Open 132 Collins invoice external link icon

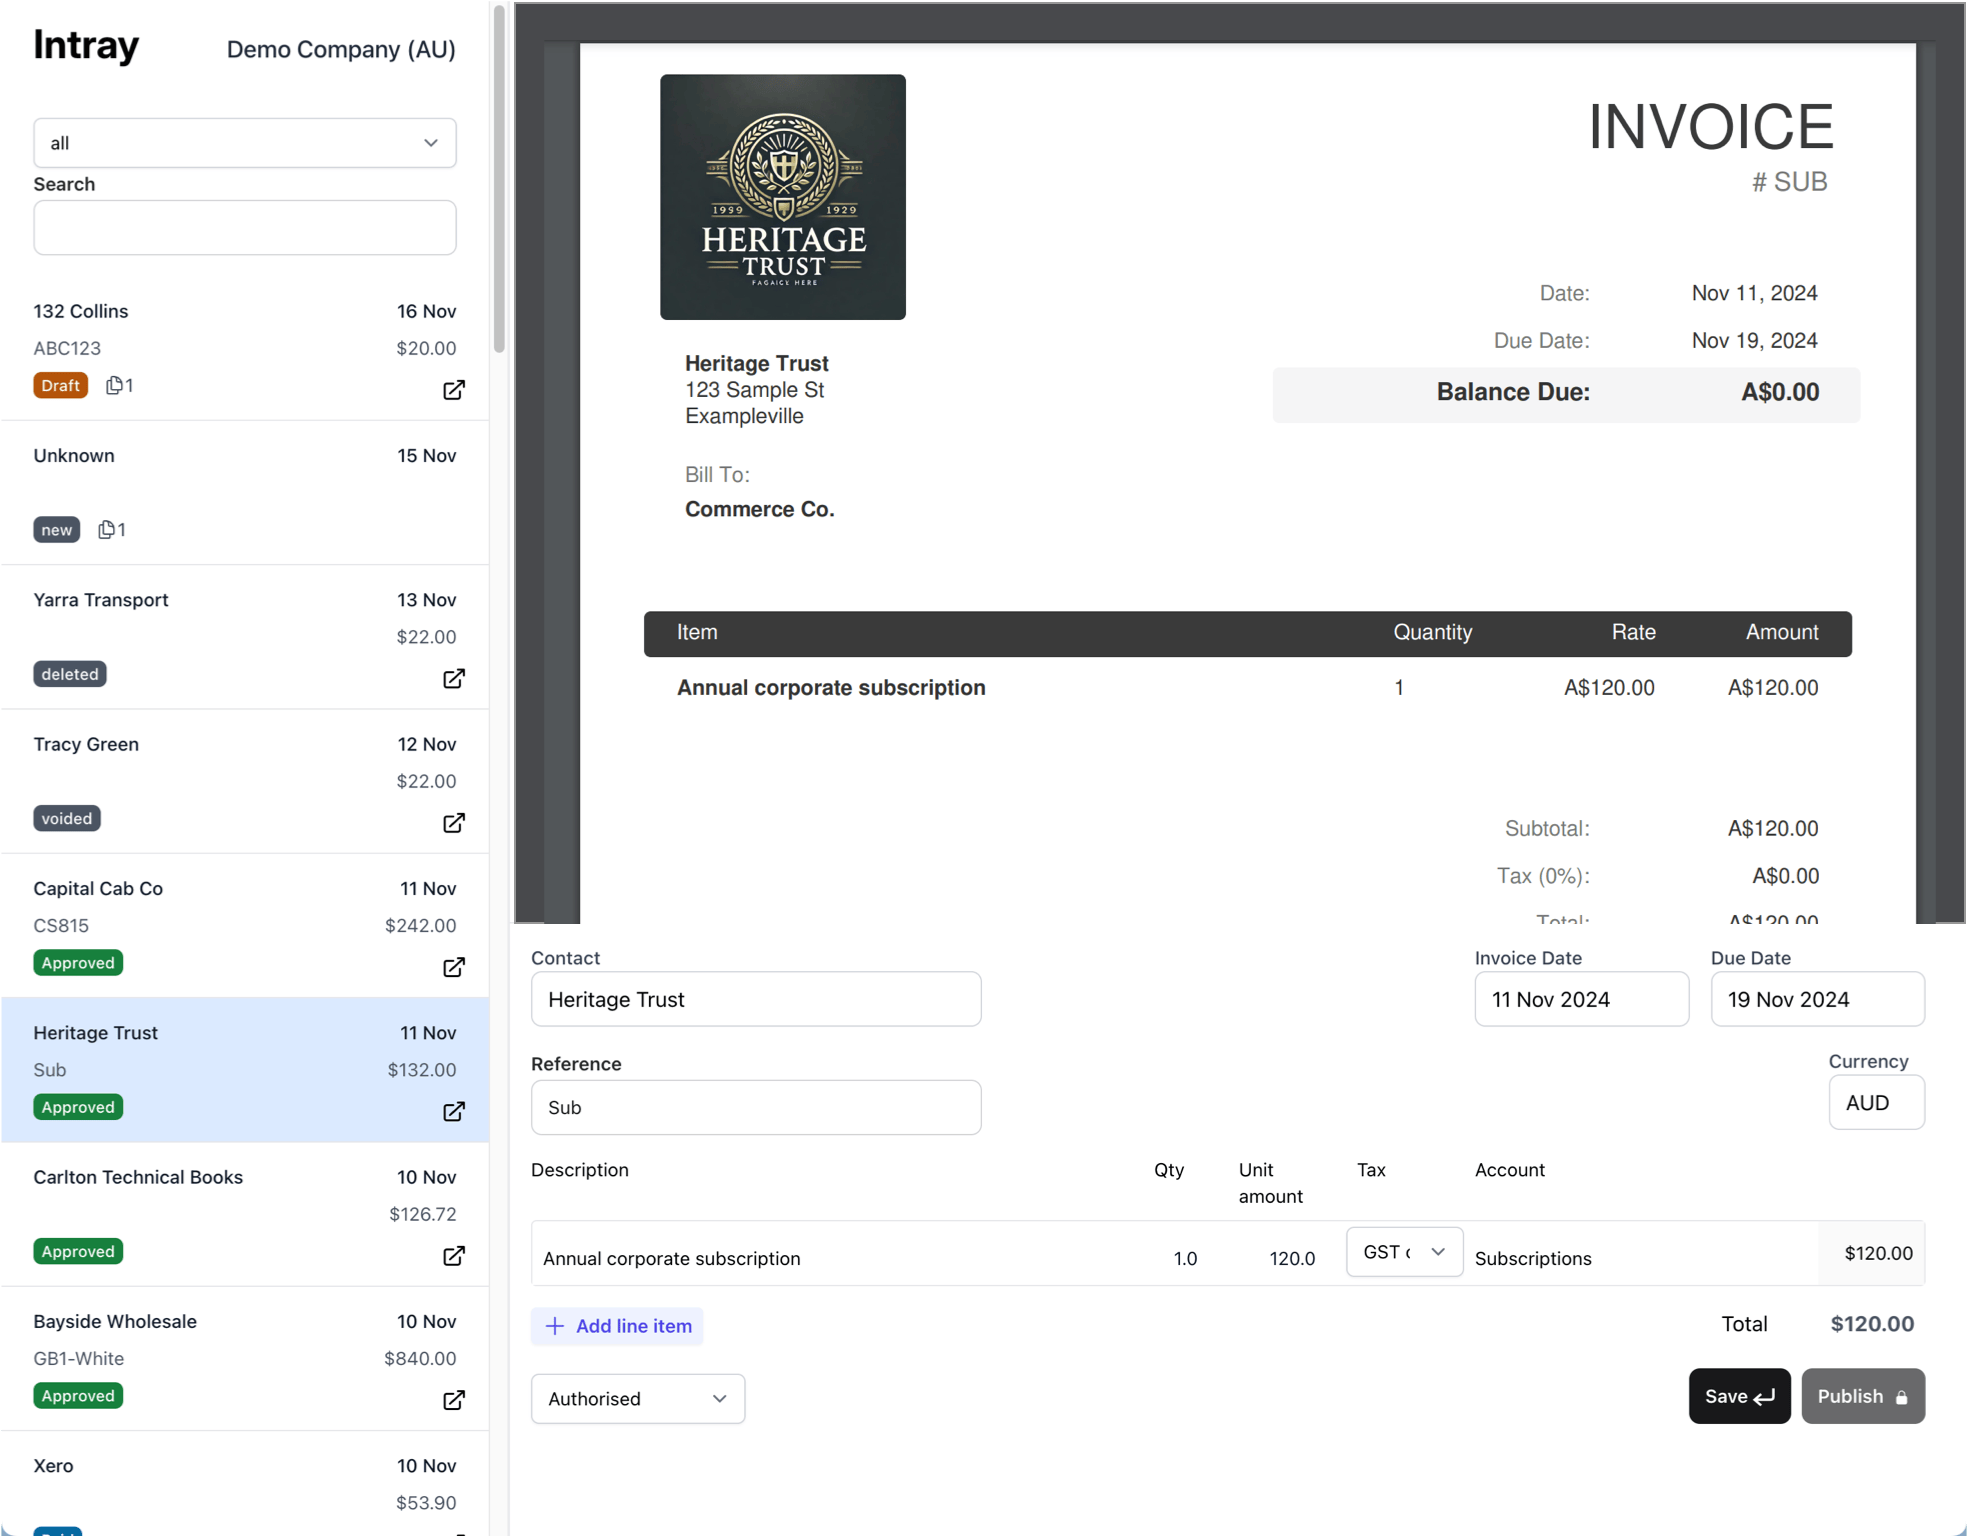click(453, 389)
